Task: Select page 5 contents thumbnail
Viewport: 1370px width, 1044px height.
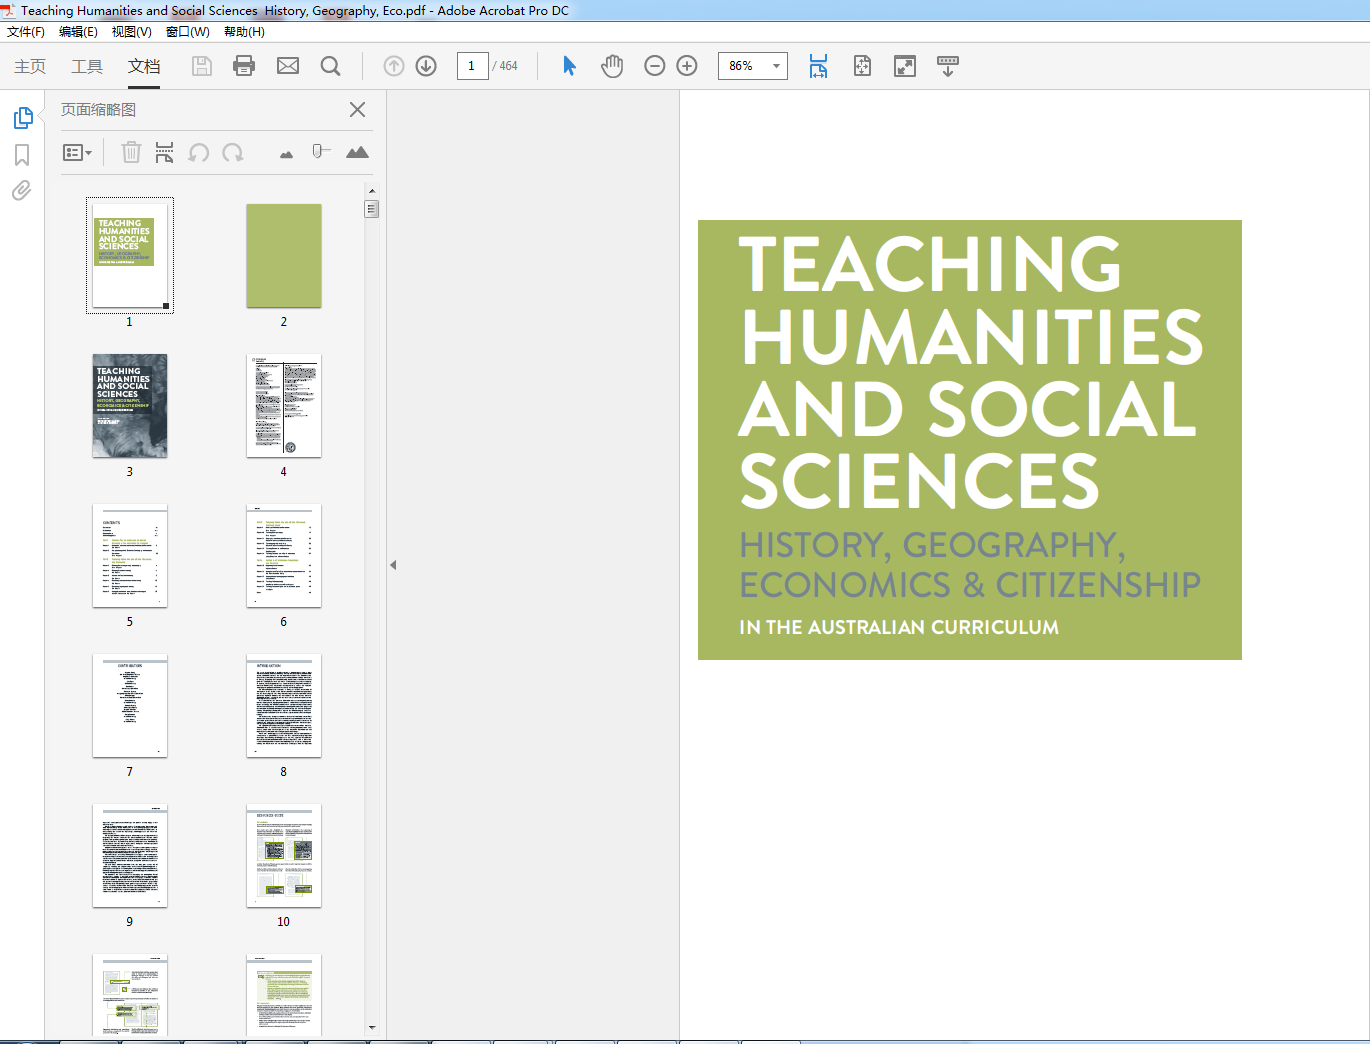Action: pyautogui.click(x=130, y=556)
